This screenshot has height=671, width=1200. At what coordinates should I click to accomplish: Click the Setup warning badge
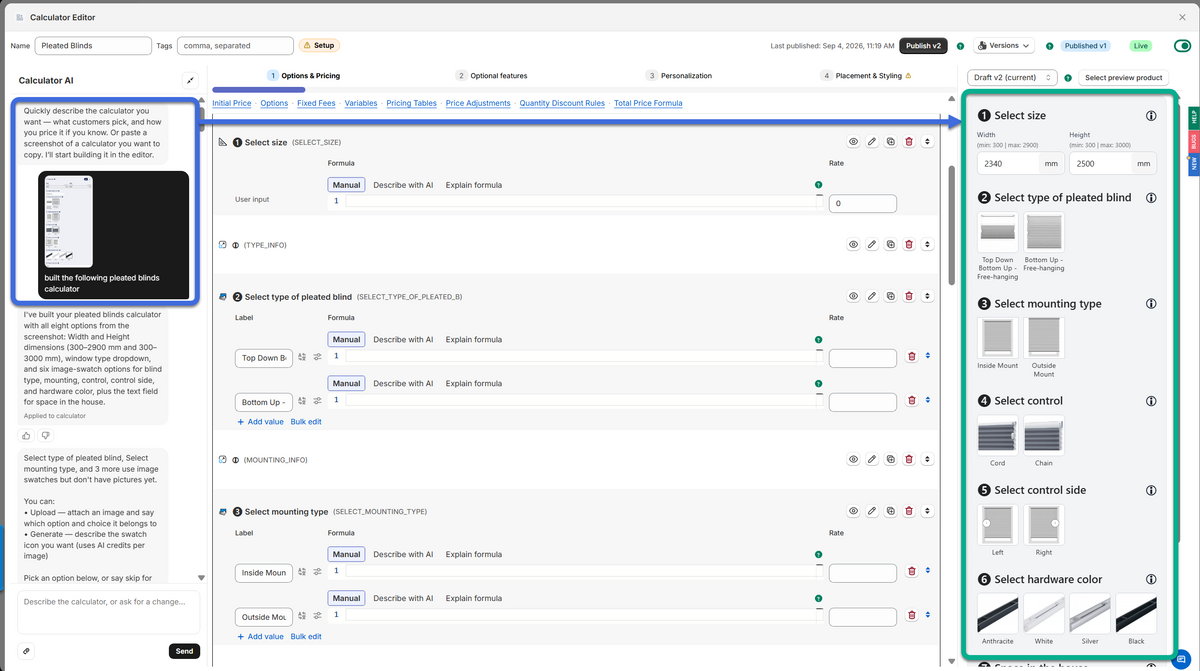pos(319,46)
